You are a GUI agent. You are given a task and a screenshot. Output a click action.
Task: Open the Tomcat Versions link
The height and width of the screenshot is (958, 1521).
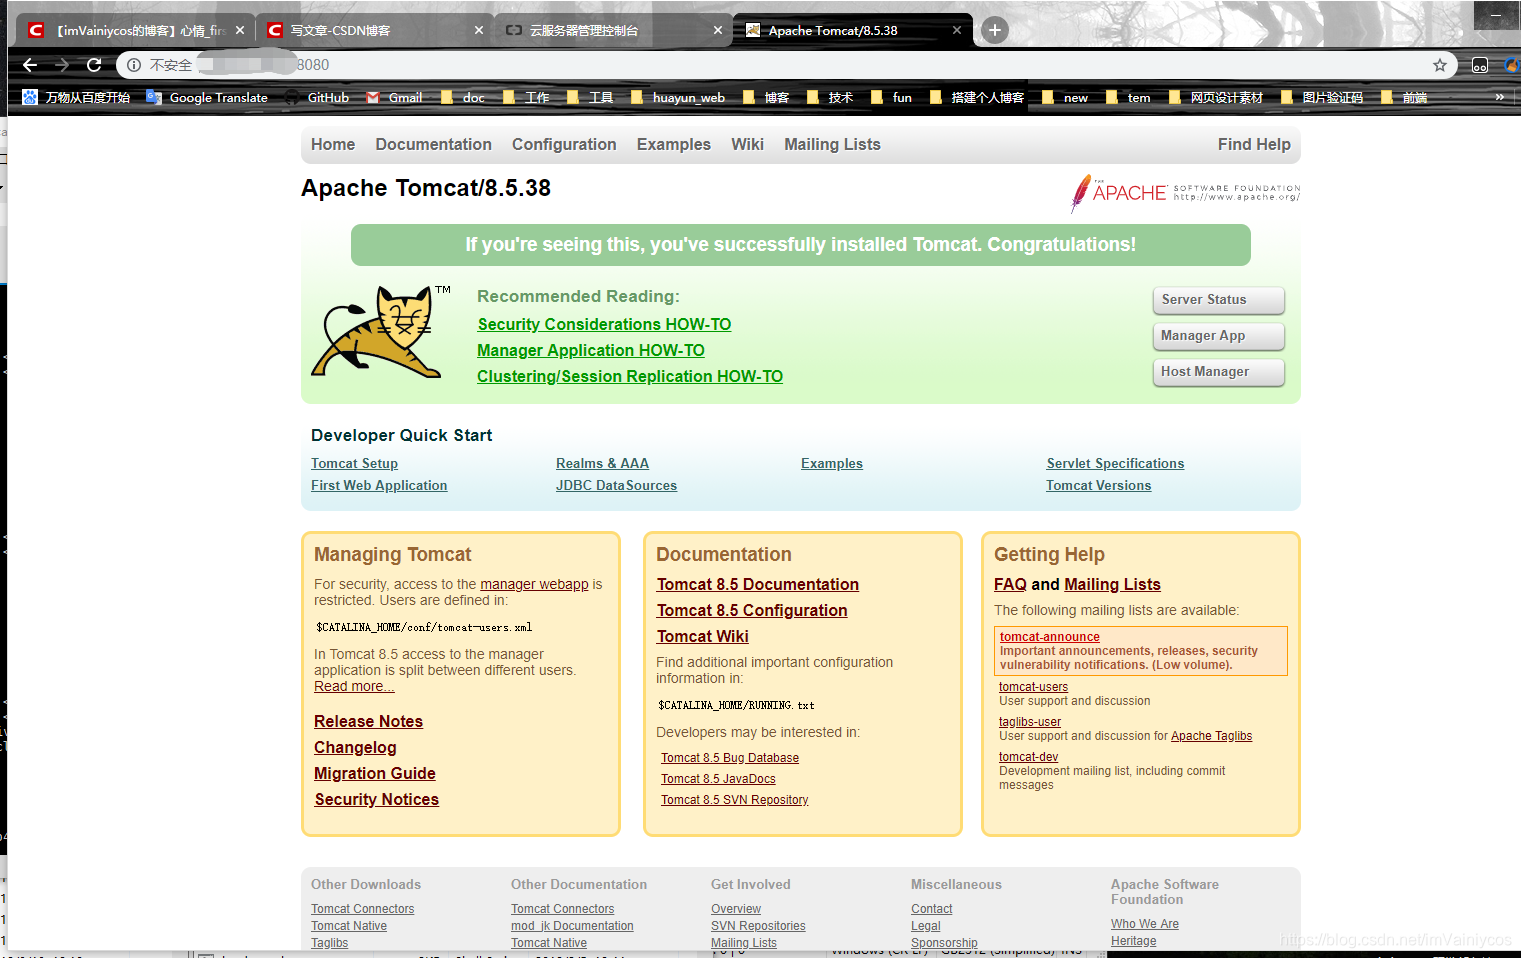[x=1098, y=485]
